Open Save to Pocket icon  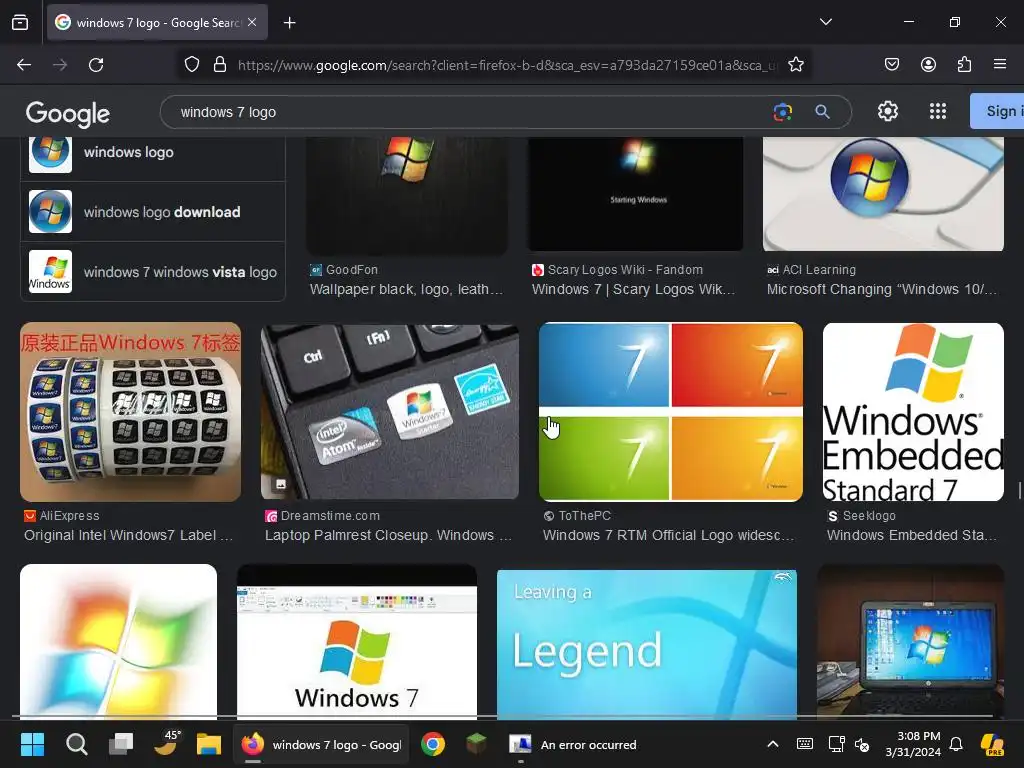click(892, 64)
